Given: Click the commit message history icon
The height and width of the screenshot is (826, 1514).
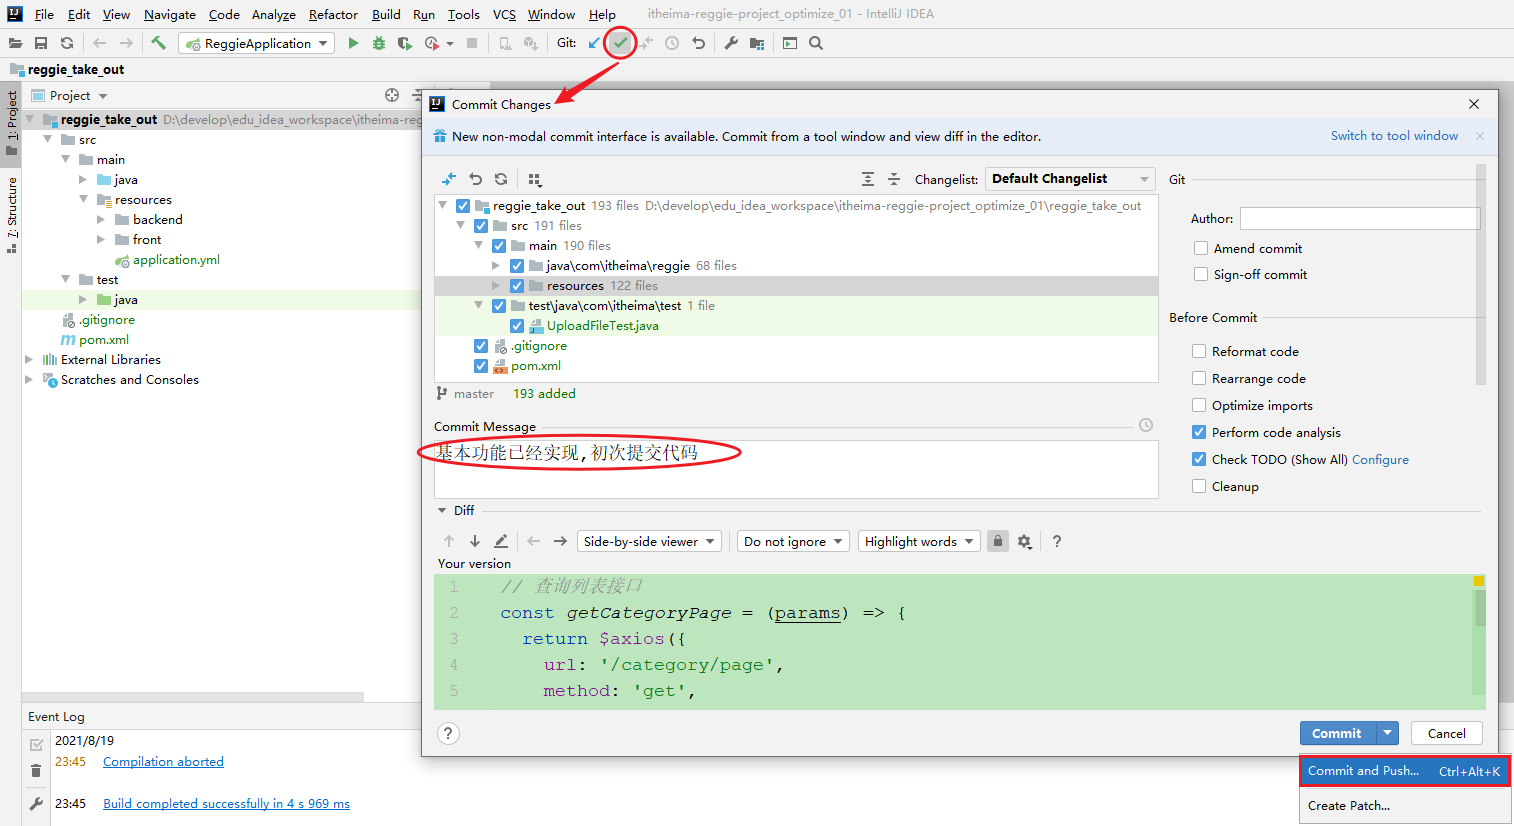Looking at the screenshot, I should (1146, 425).
